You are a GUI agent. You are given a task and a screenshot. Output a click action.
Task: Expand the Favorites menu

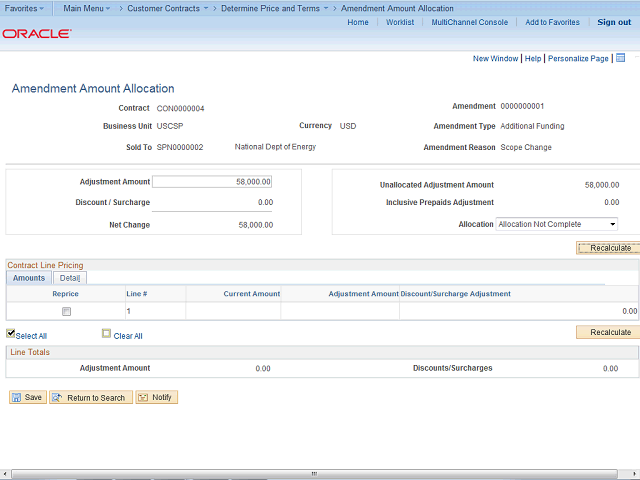pos(24,8)
